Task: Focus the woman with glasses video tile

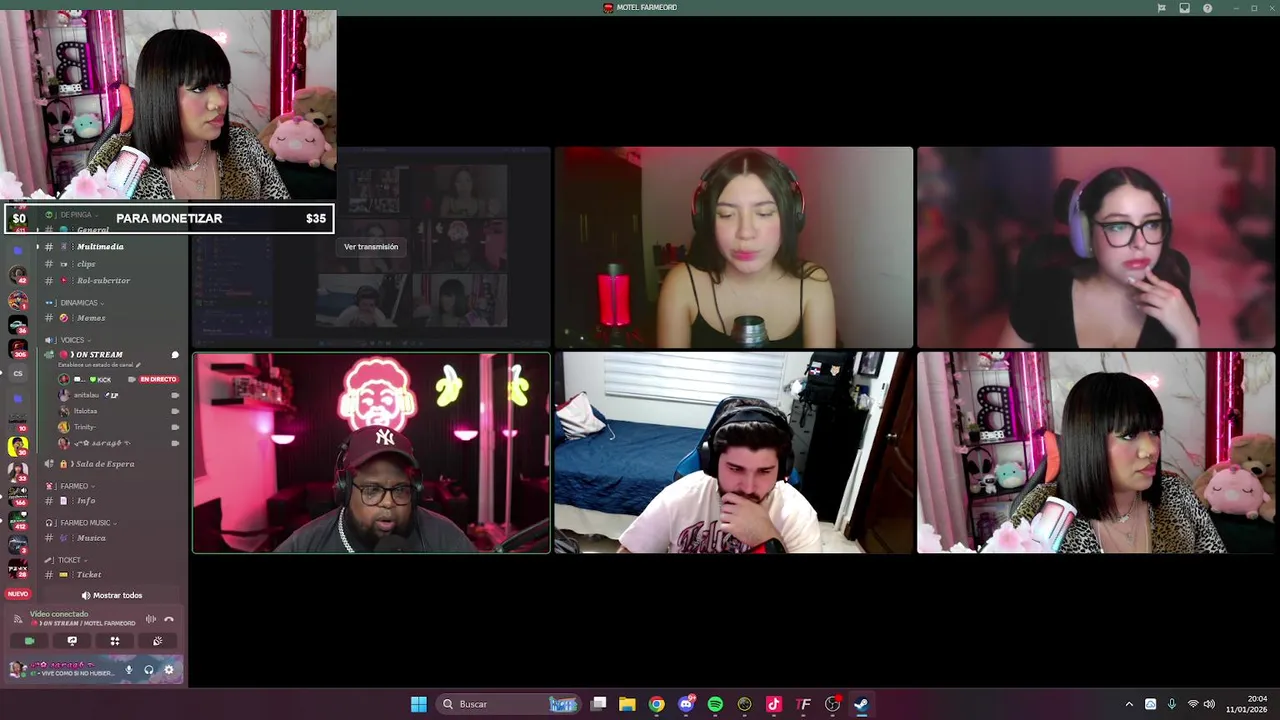Action: click(x=1096, y=247)
